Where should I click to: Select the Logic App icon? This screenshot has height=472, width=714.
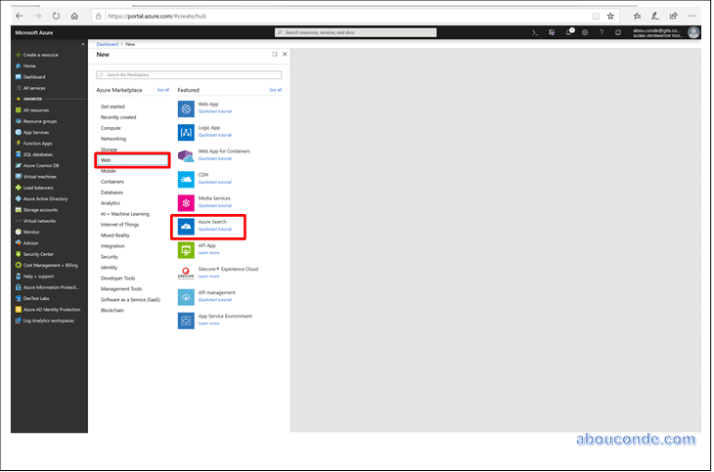coord(186,131)
